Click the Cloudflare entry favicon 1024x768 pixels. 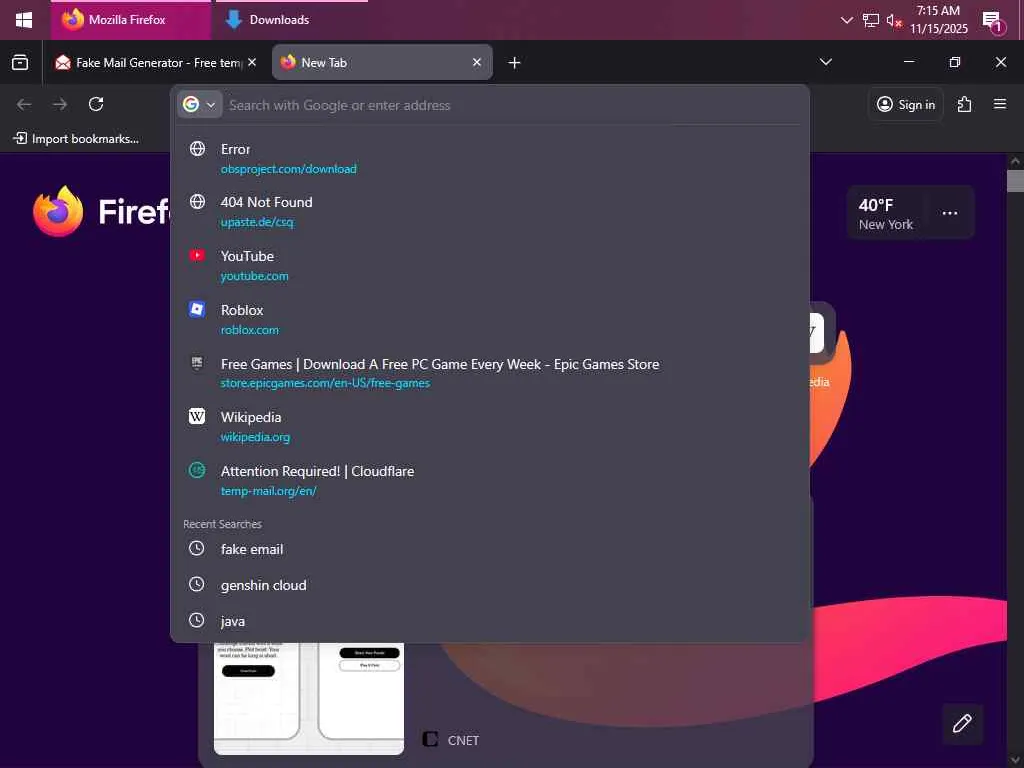197,470
